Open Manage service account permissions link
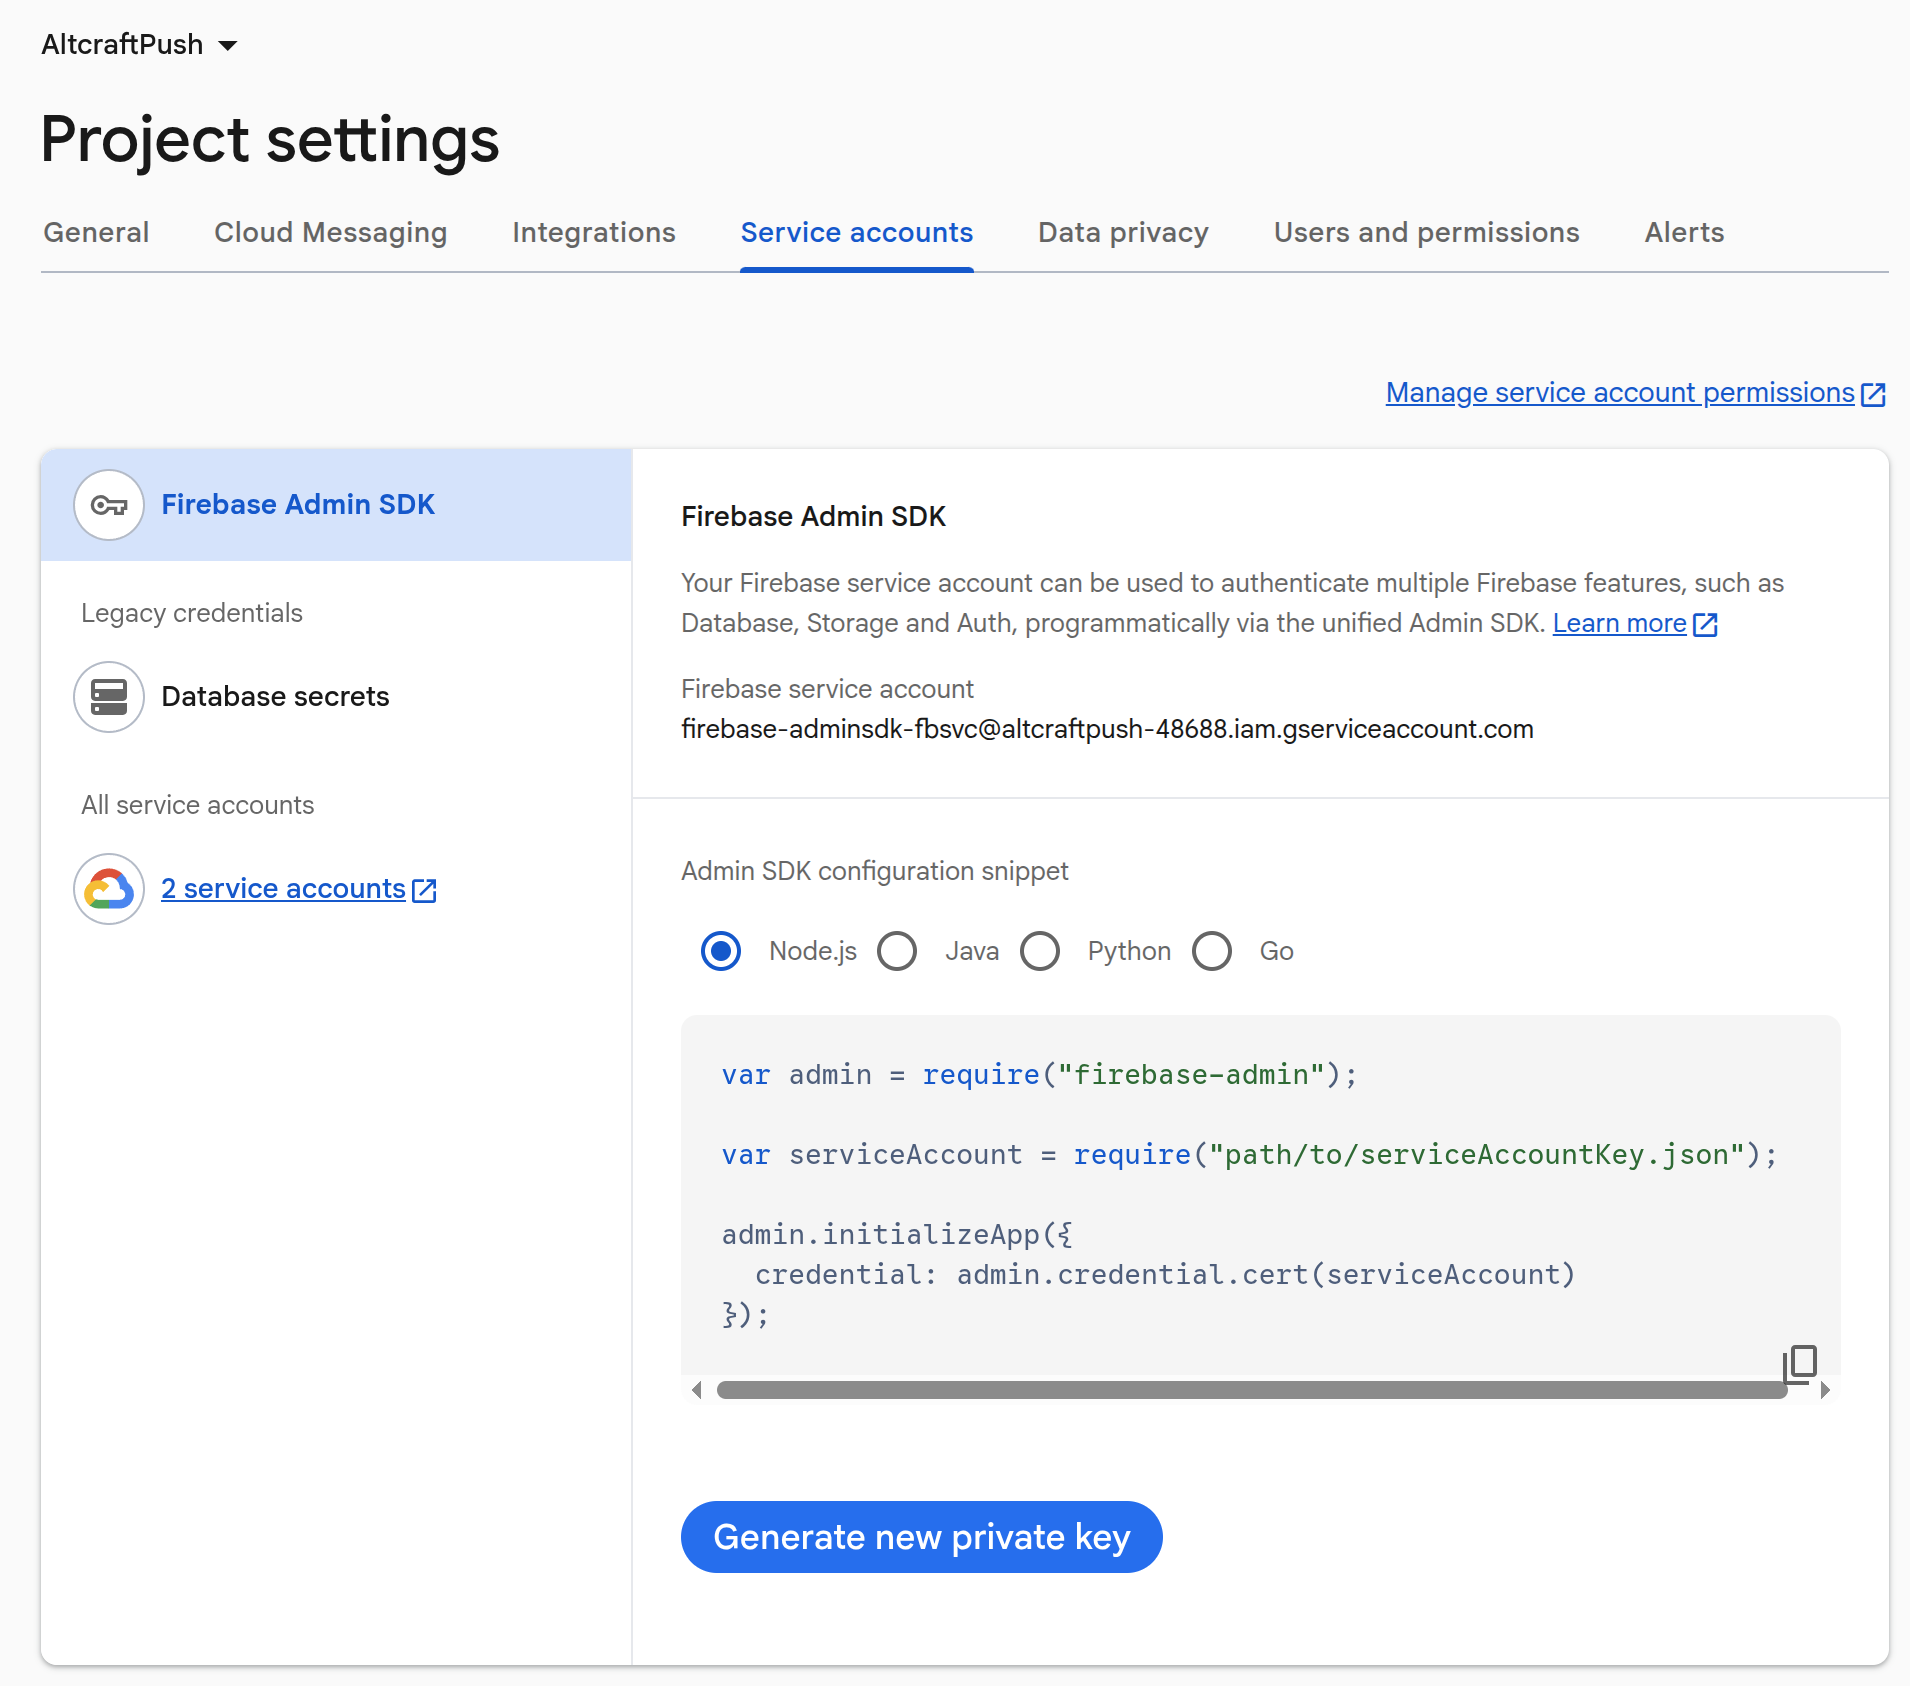Viewport: 1910px width, 1686px height. pos(1620,393)
